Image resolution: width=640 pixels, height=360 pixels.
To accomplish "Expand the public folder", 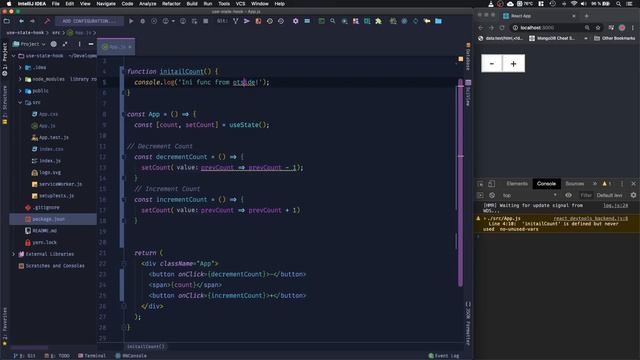I will click(20, 91).
